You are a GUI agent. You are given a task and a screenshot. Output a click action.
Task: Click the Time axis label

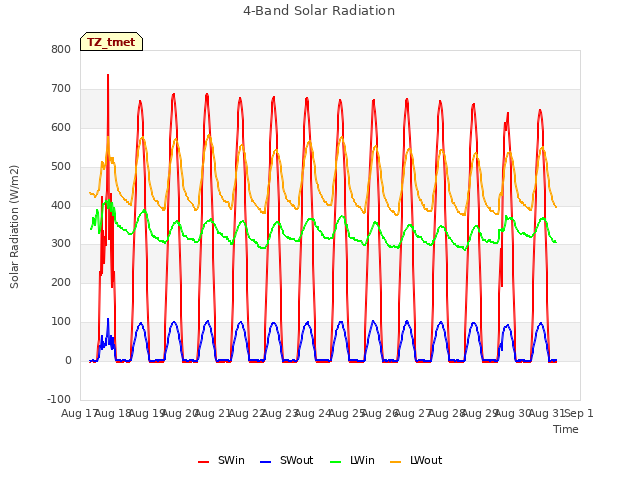click(x=566, y=429)
